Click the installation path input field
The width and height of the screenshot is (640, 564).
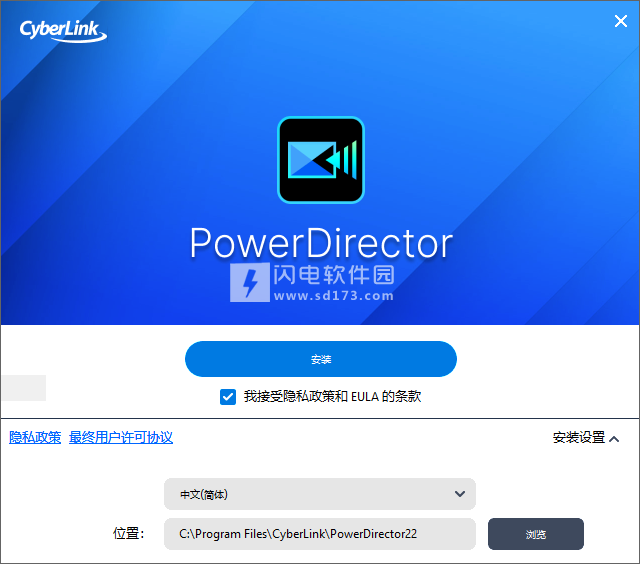[x=320, y=534]
